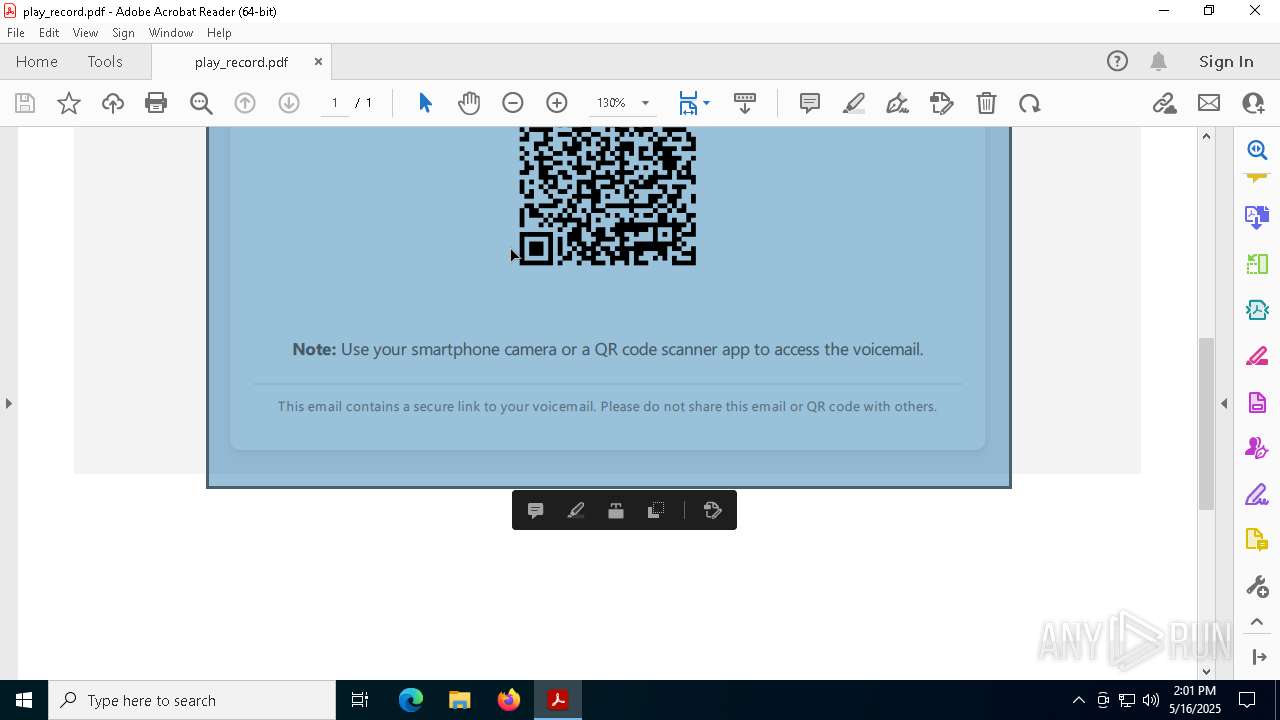1280x720 pixels.
Task: Rotate the page with the rotate icon
Action: [1030, 103]
